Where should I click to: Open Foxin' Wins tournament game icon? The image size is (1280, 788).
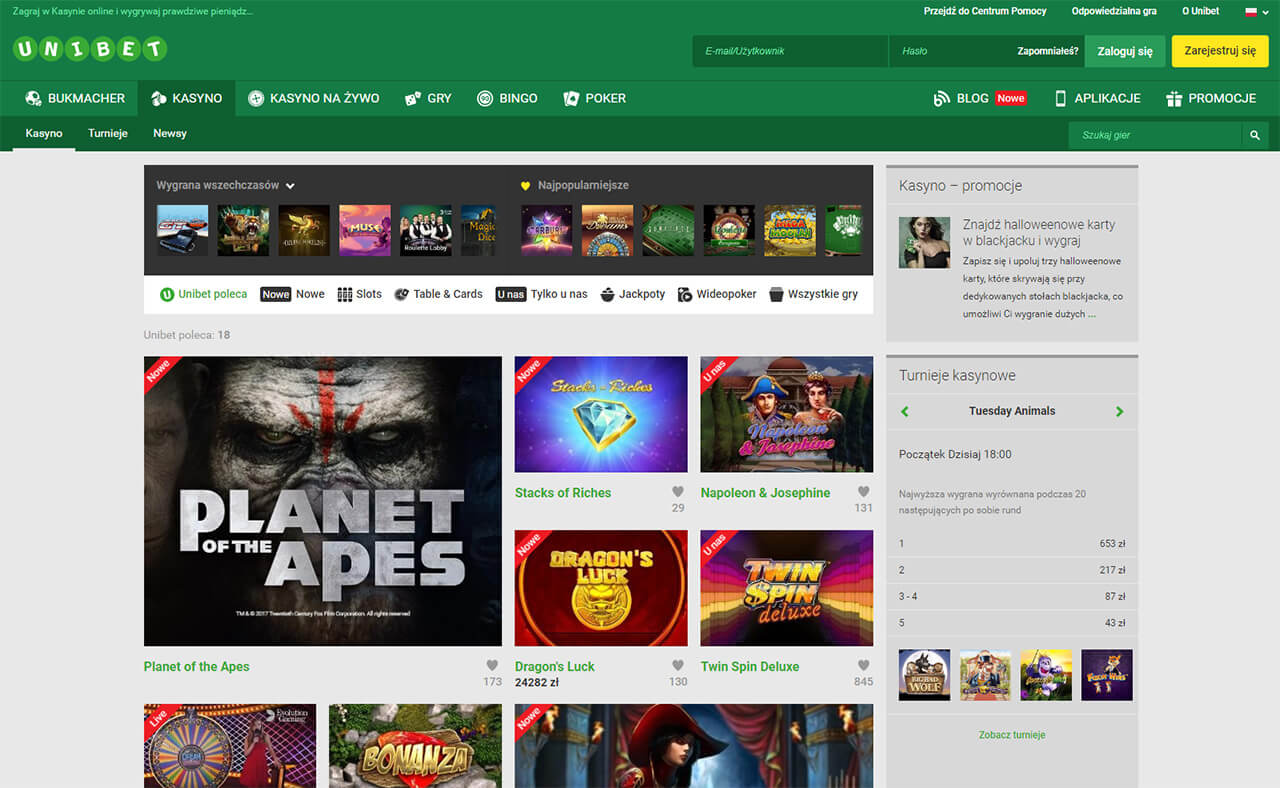pos(1107,675)
